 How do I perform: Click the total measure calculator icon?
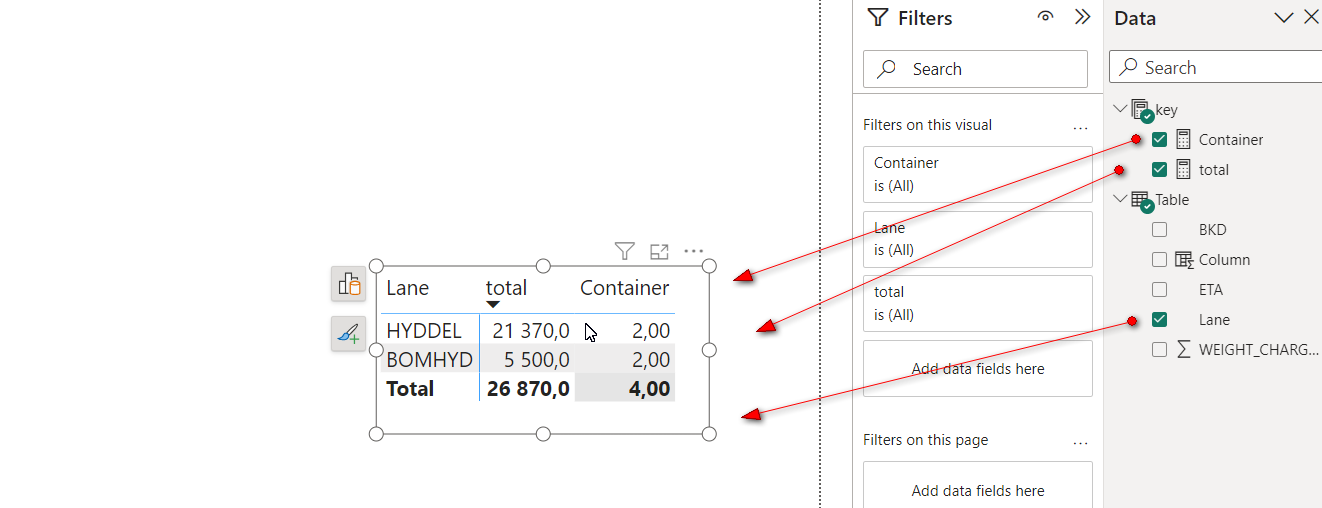(1184, 169)
